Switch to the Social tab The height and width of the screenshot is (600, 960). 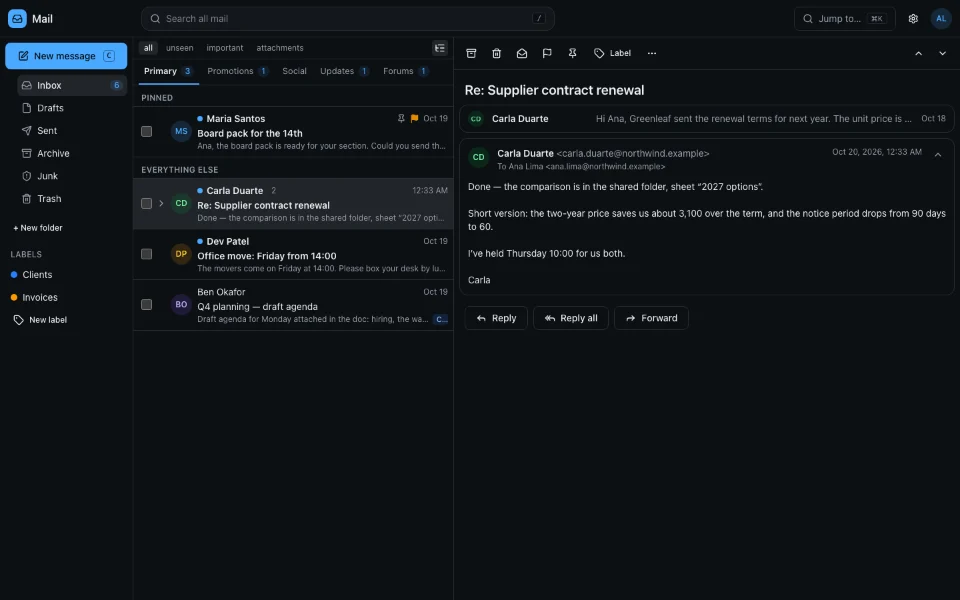click(294, 71)
